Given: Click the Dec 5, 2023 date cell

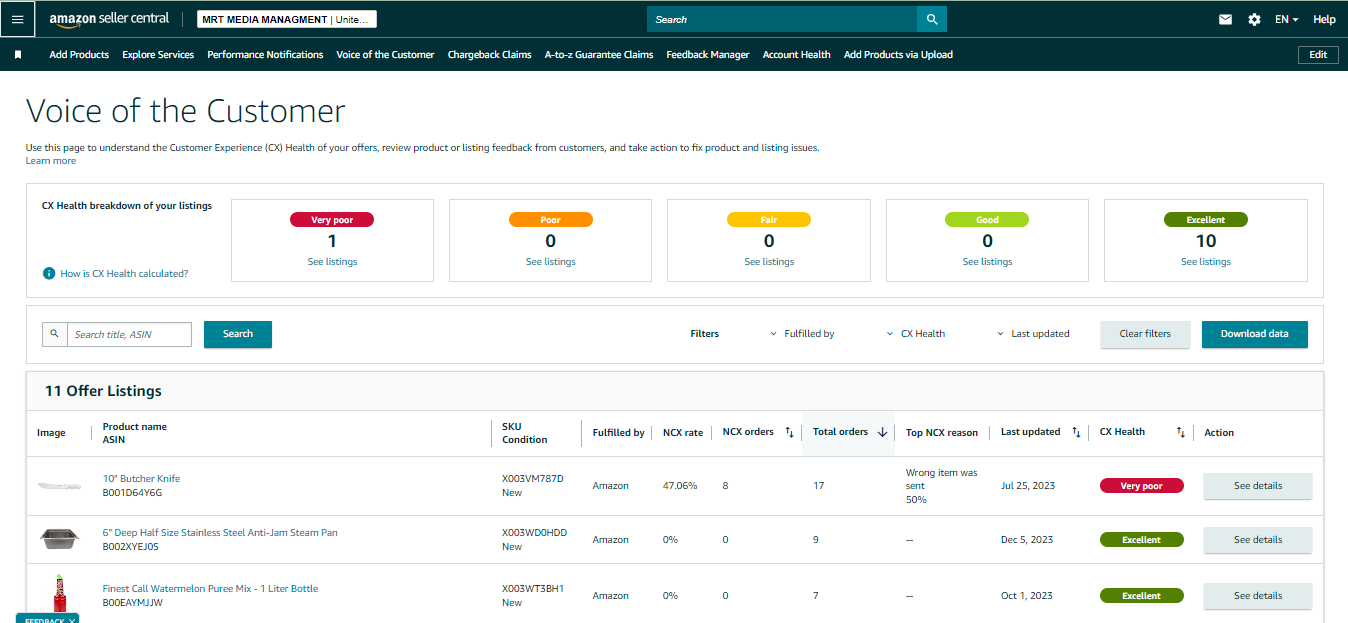Looking at the screenshot, I should [1027, 540].
